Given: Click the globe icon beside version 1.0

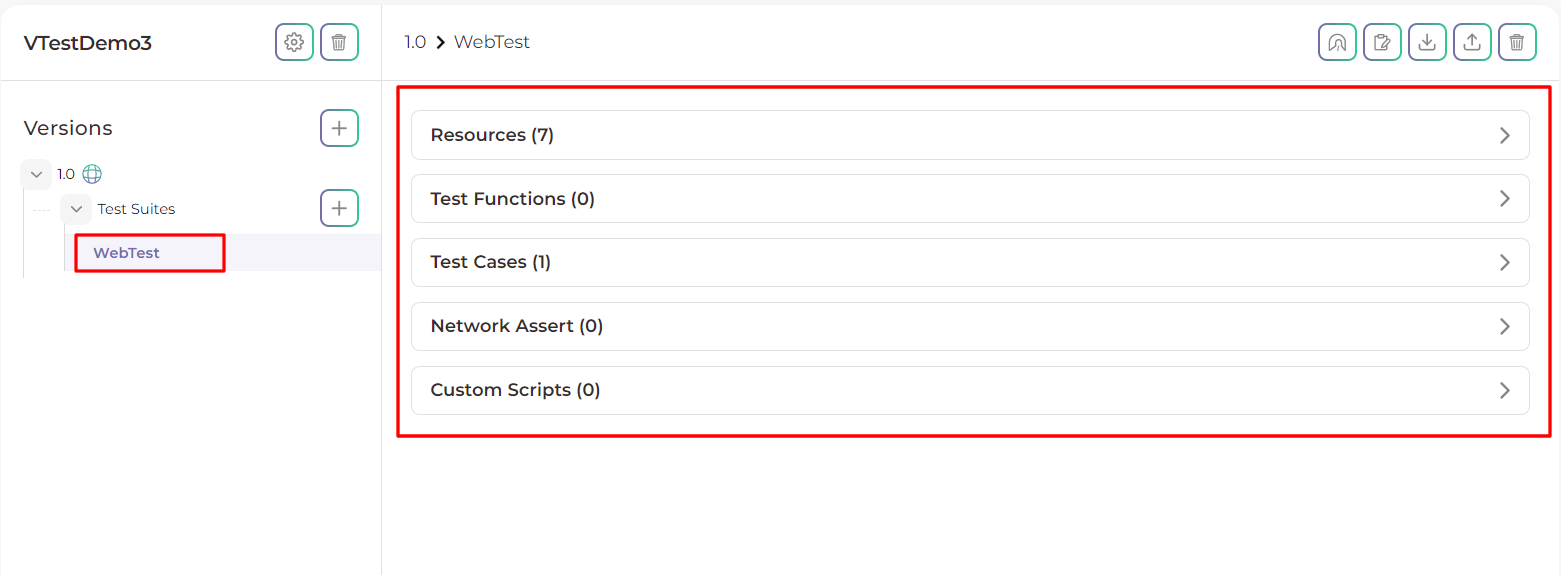Looking at the screenshot, I should pyautogui.click(x=92, y=174).
